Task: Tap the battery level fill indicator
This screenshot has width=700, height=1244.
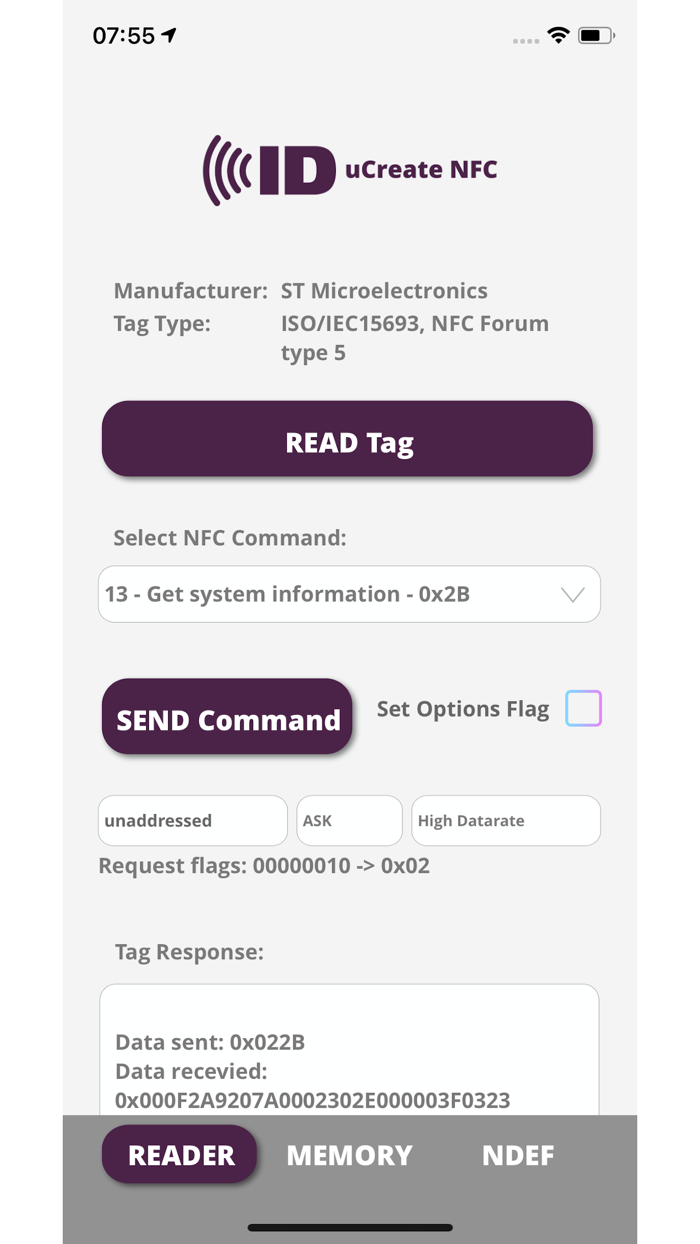Action: pyautogui.click(x=588, y=34)
